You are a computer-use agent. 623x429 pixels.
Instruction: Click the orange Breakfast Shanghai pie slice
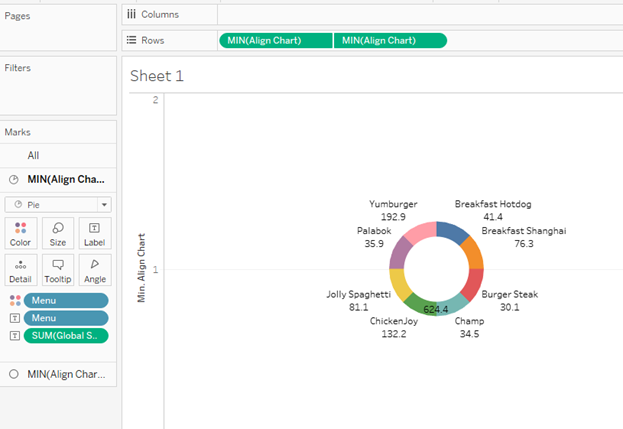472,253
